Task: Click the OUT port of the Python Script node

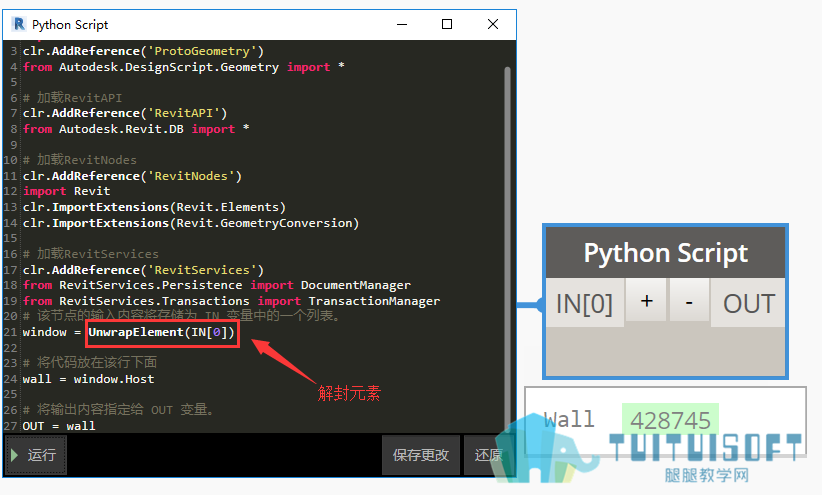Action: (x=749, y=303)
